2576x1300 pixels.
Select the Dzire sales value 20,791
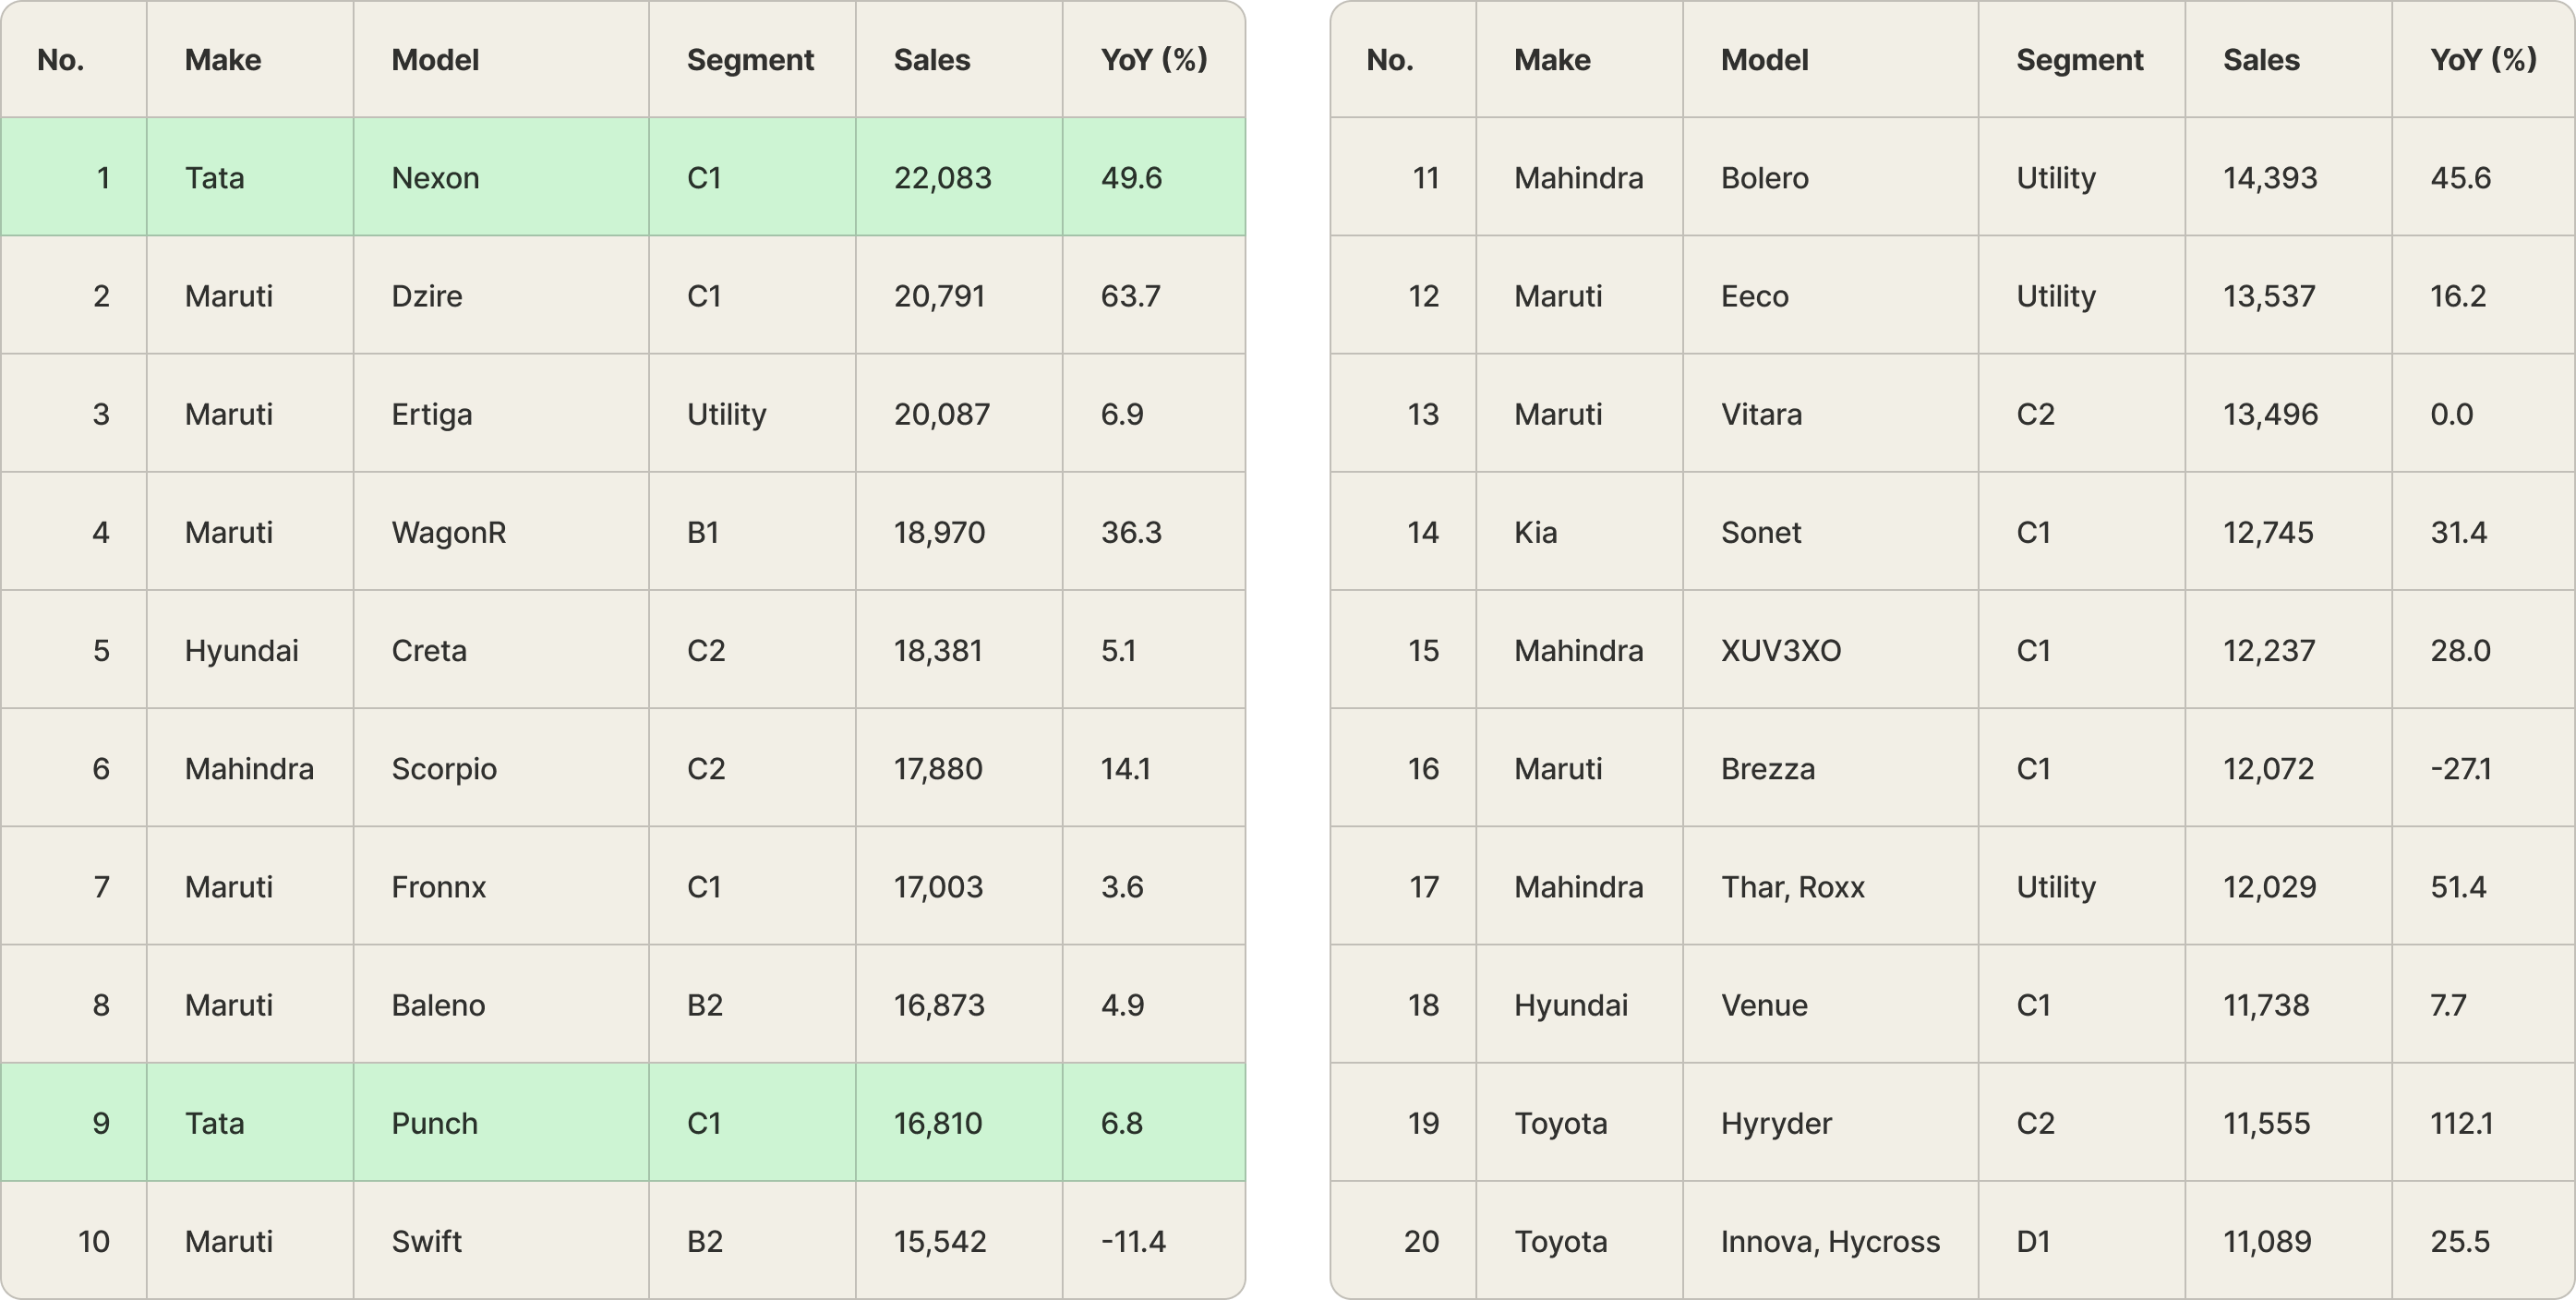[x=939, y=296]
